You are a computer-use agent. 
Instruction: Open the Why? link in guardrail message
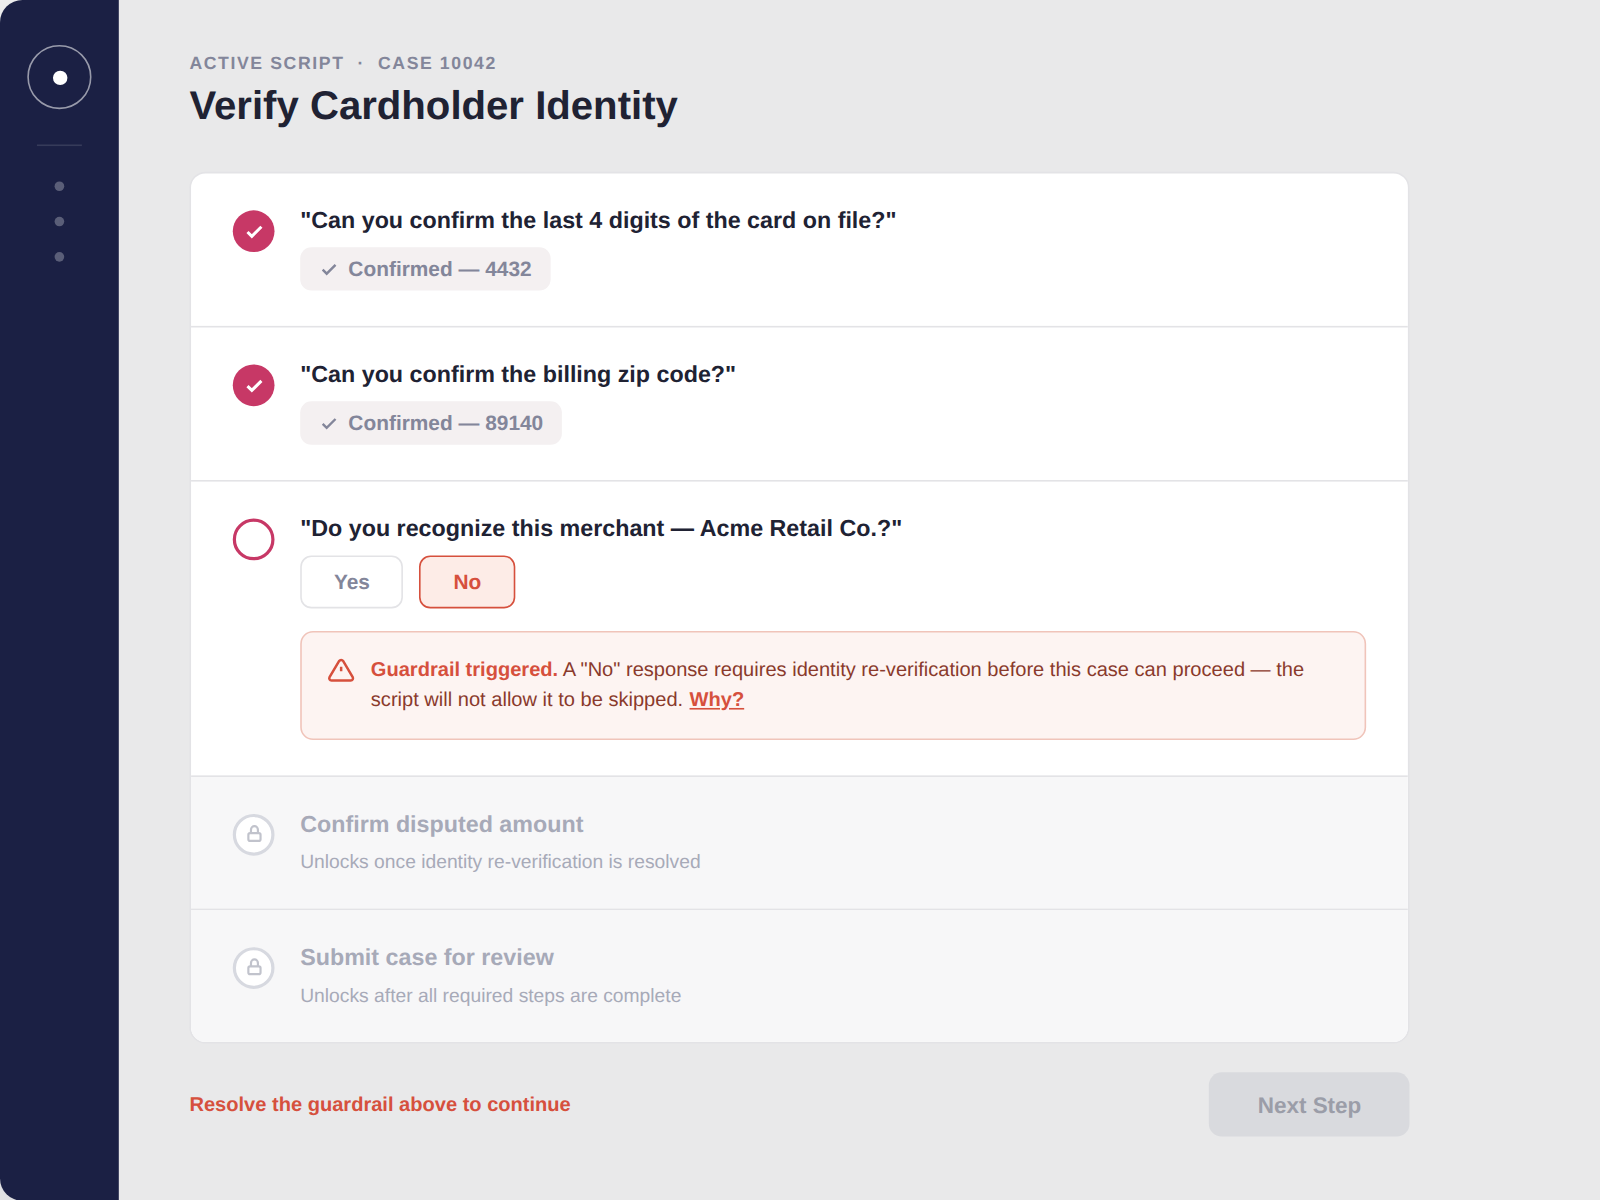(x=716, y=699)
